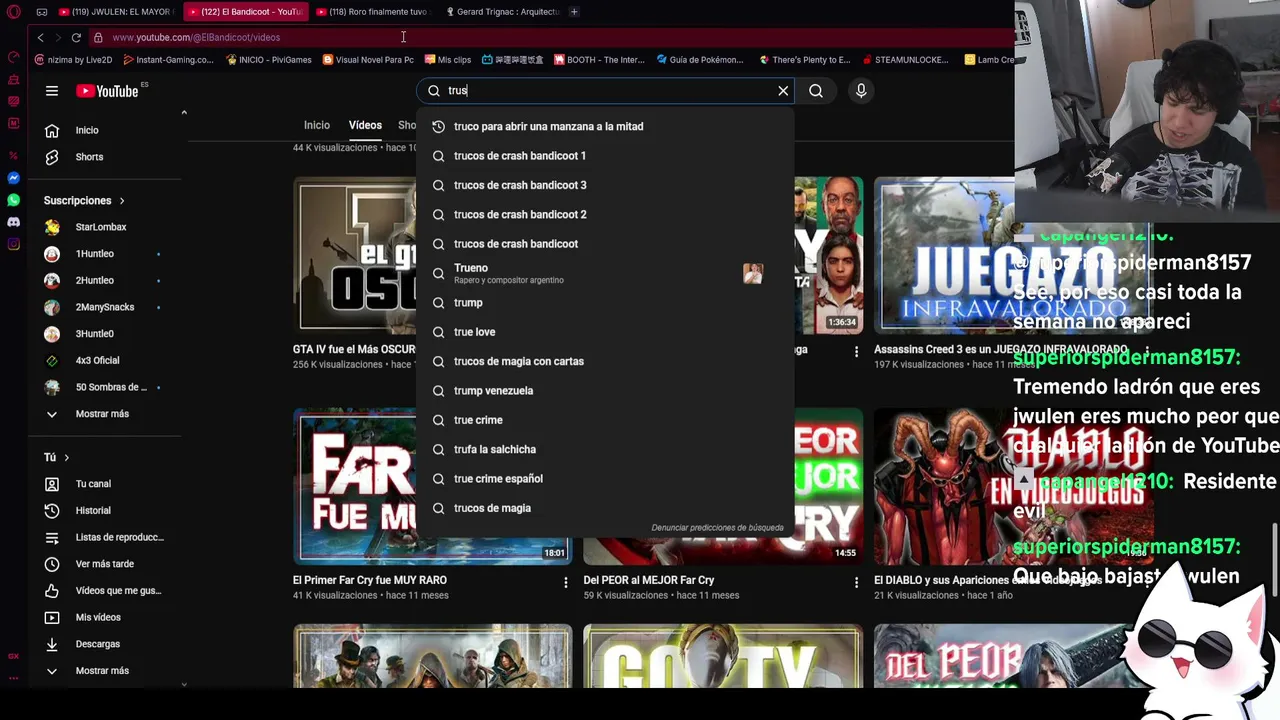Click the browser address bar URL
Image resolution: width=1280 pixels, height=720 pixels.
click(x=196, y=38)
